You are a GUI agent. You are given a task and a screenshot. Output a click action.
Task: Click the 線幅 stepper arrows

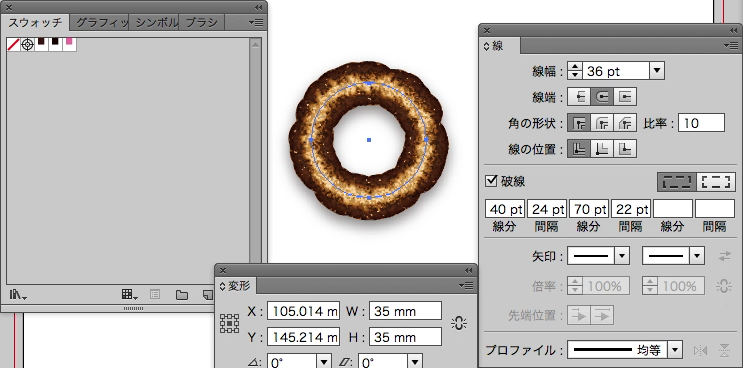click(574, 72)
